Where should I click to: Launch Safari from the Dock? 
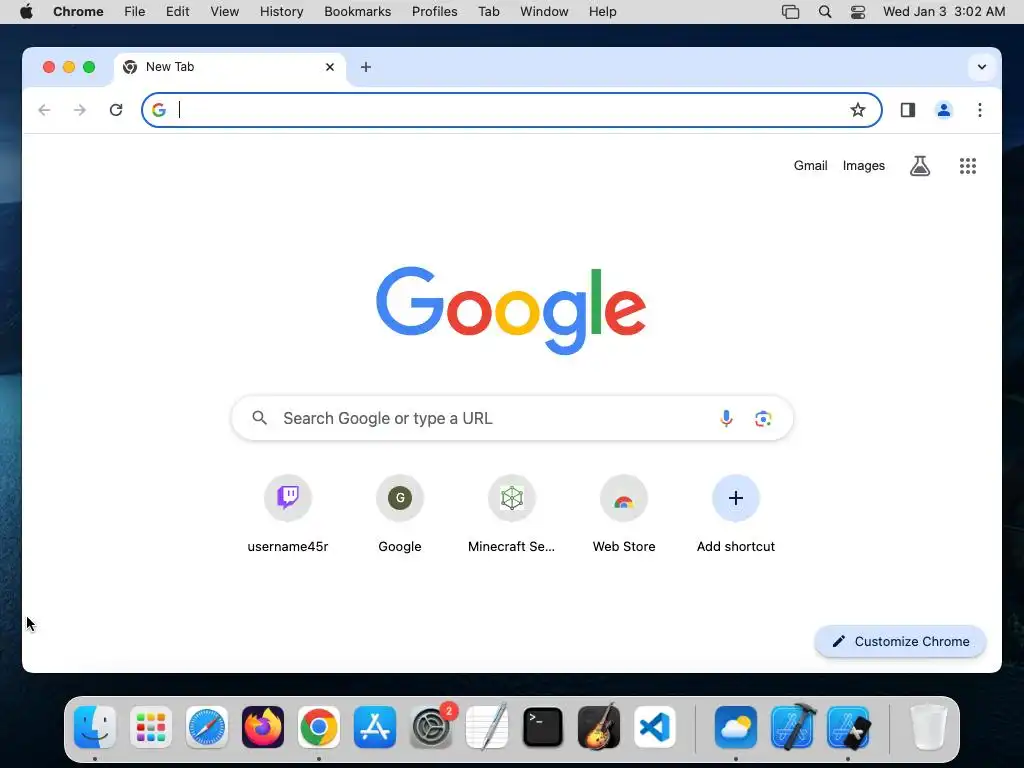pos(207,727)
